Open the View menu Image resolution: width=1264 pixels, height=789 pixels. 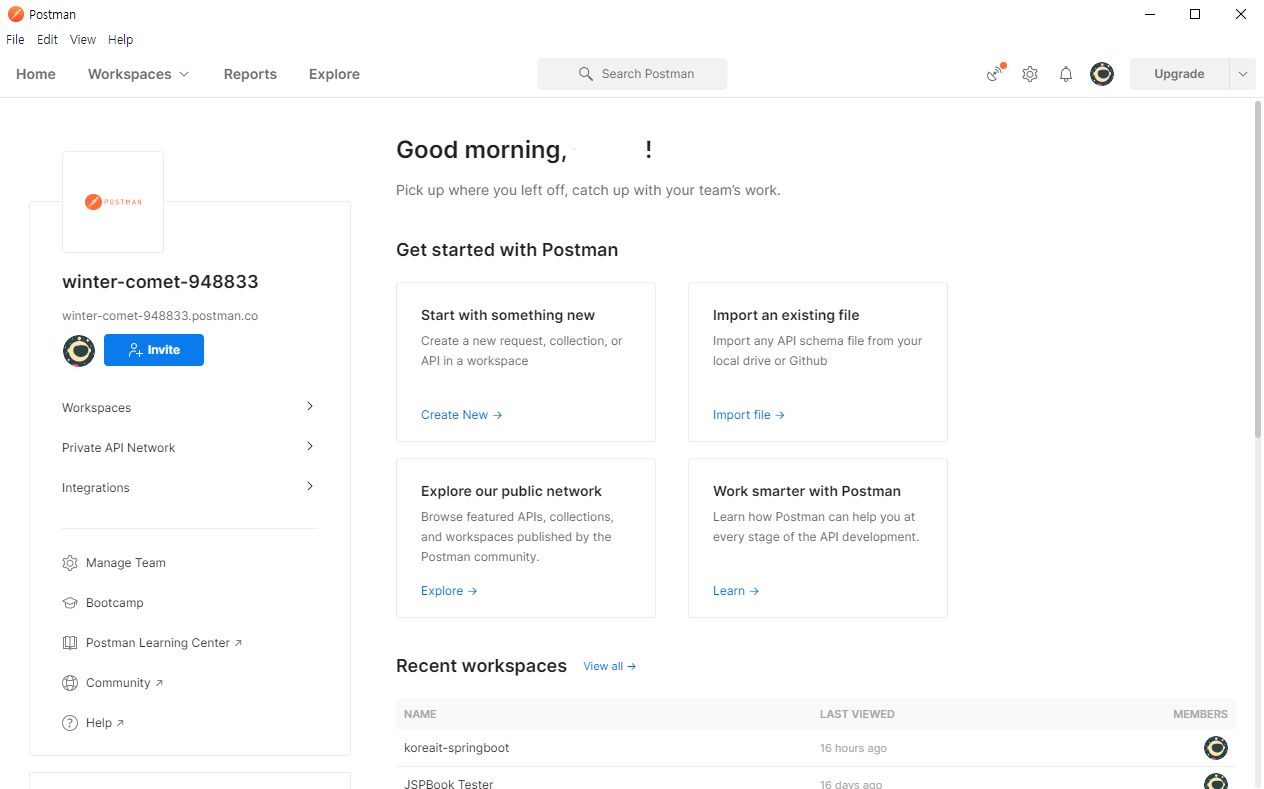83,40
